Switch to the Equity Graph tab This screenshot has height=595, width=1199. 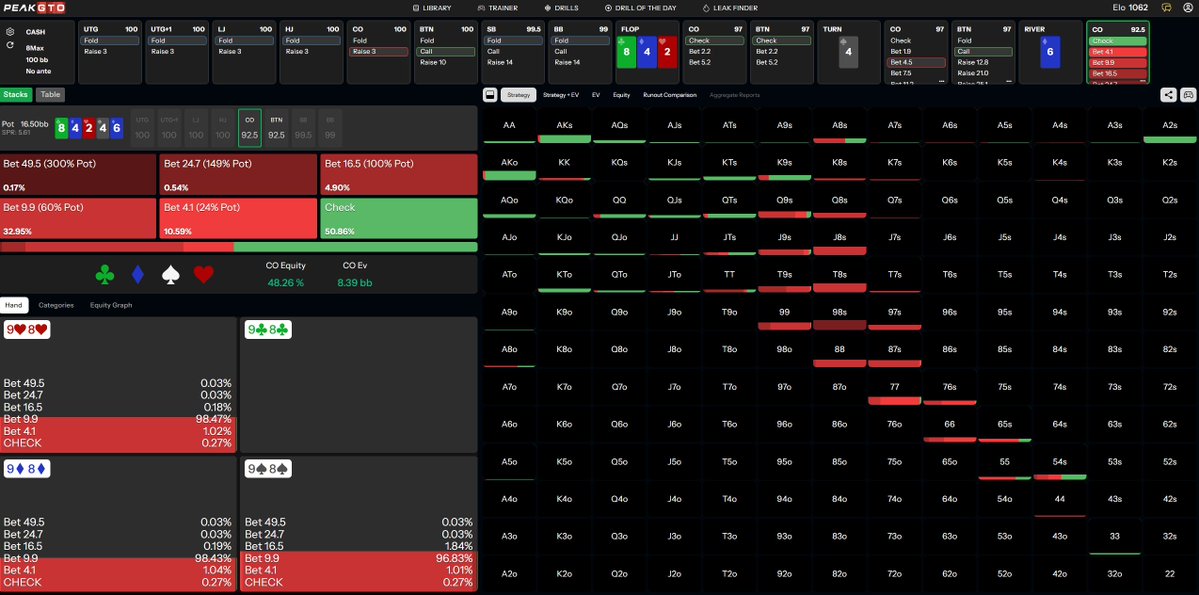(x=111, y=305)
